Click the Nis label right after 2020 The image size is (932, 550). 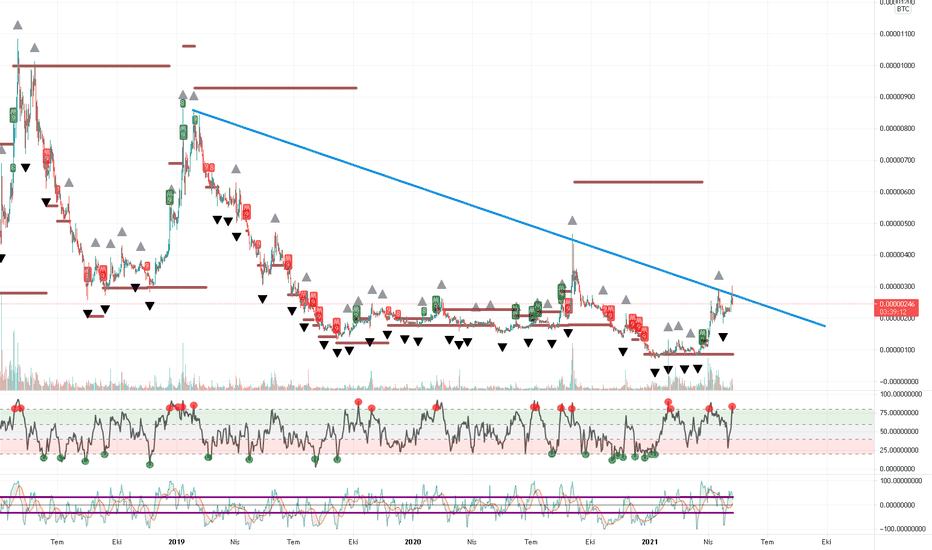[471, 542]
